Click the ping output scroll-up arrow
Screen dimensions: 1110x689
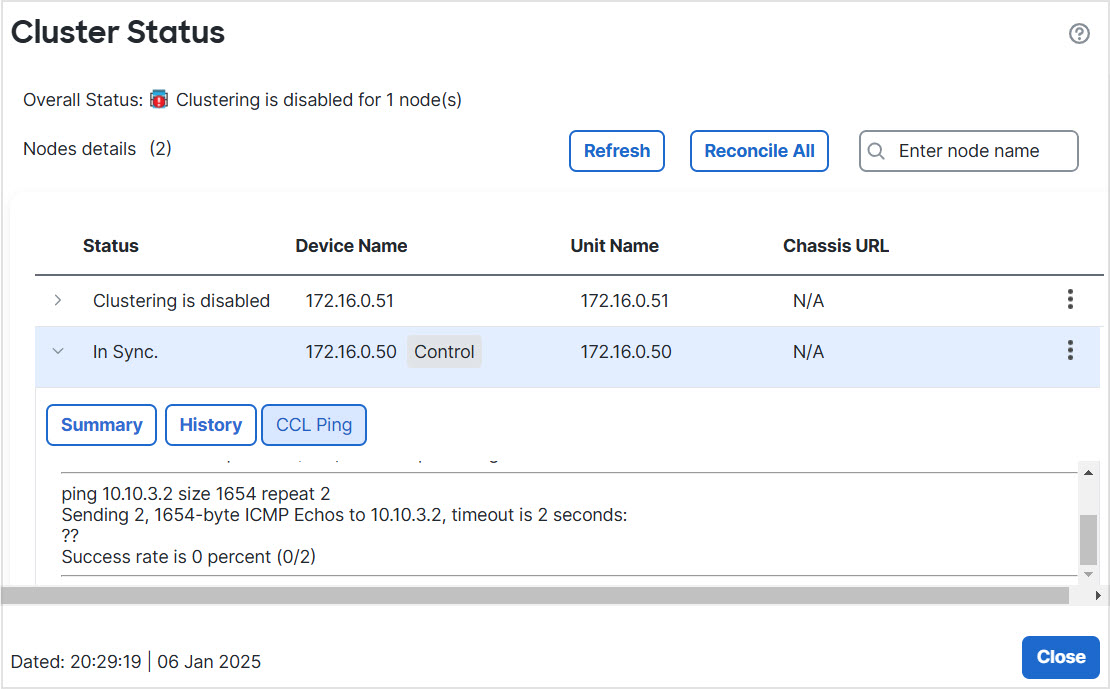1088,470
